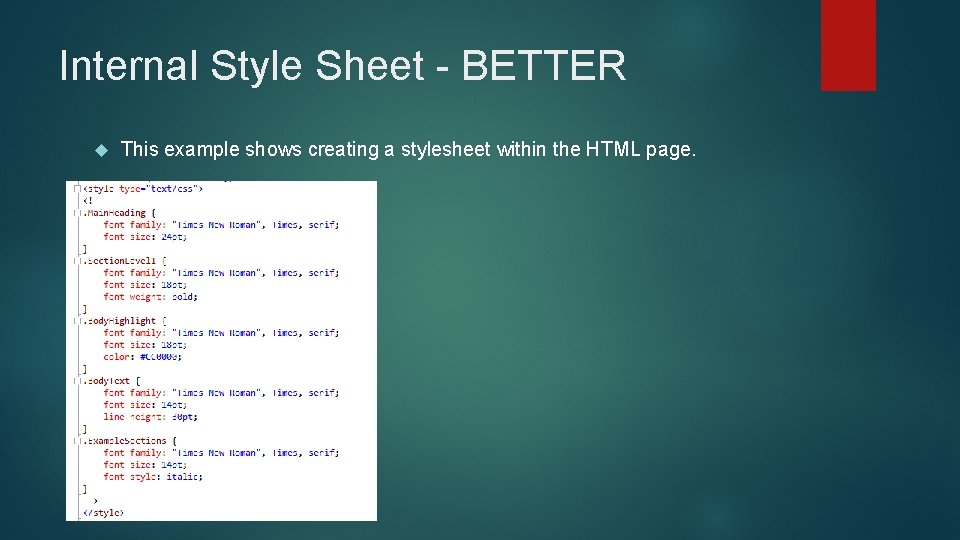Select the bullet text about creating a stylesheet
This screenshot has height=540, width=960.
(408, 149)
